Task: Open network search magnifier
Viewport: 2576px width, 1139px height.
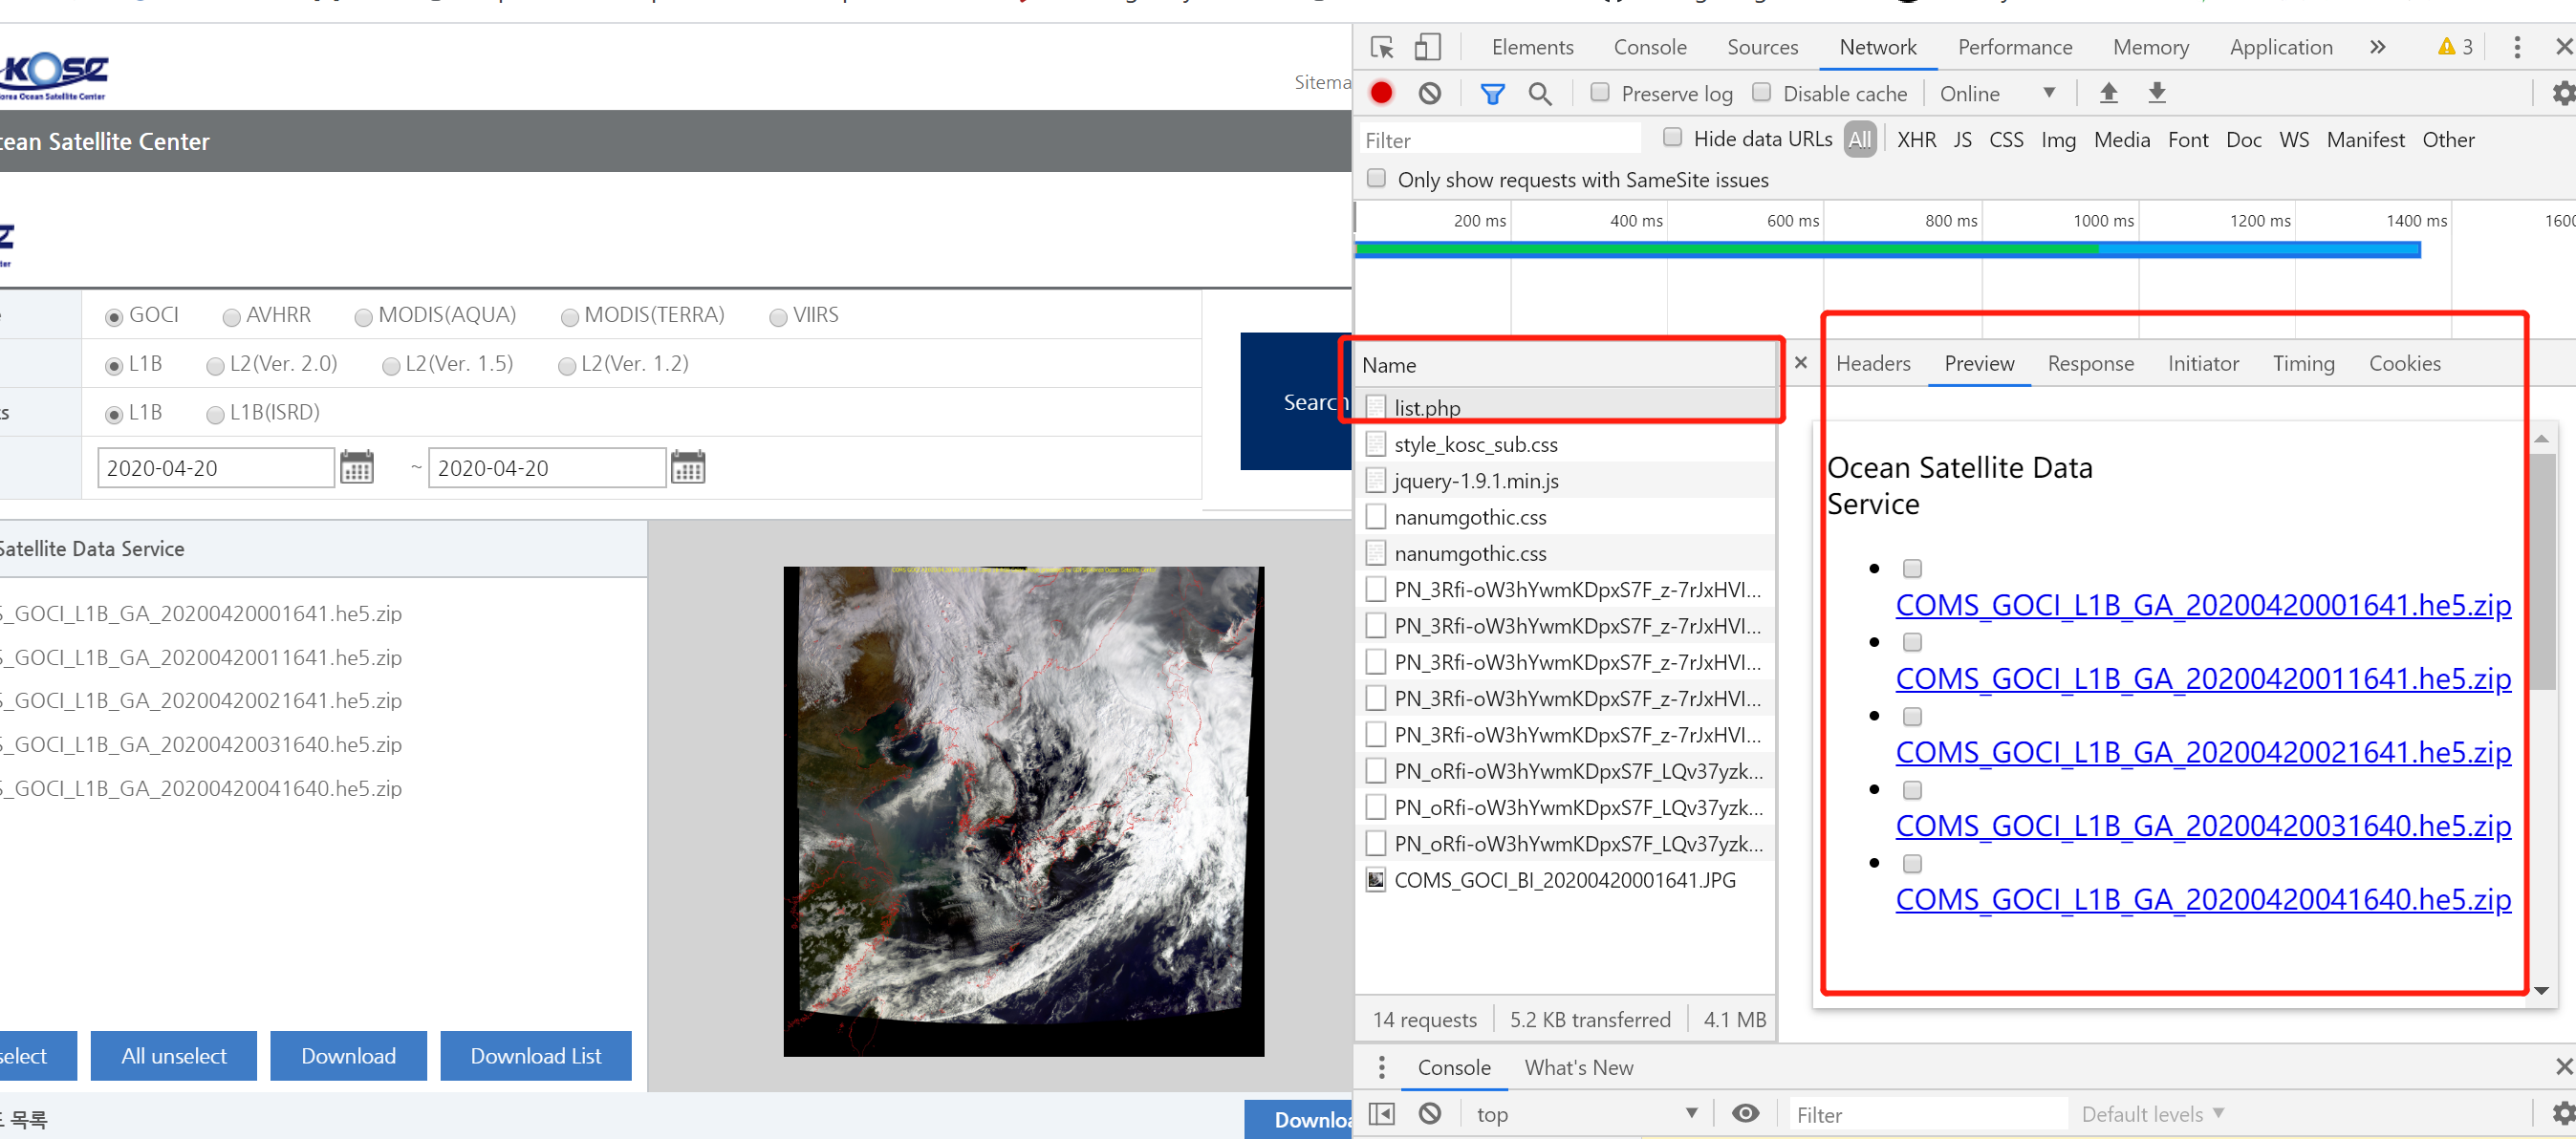Action: coord(1539,93)
